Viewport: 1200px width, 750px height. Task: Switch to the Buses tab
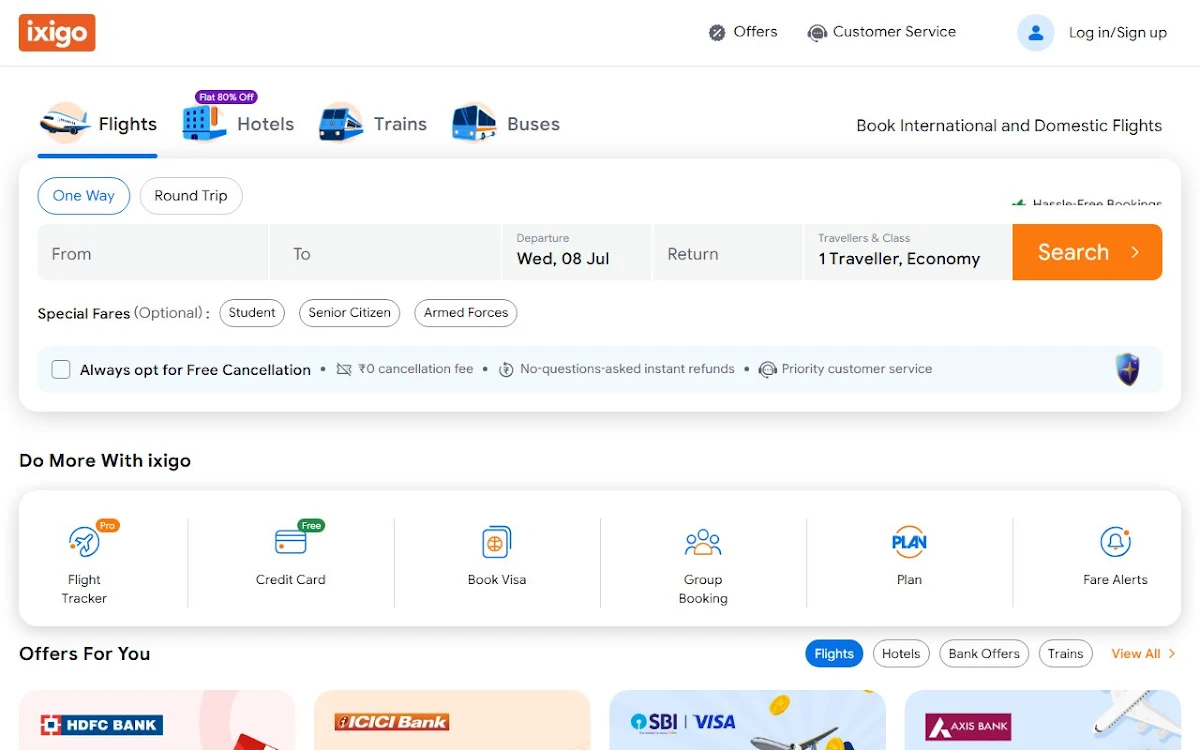506,124
